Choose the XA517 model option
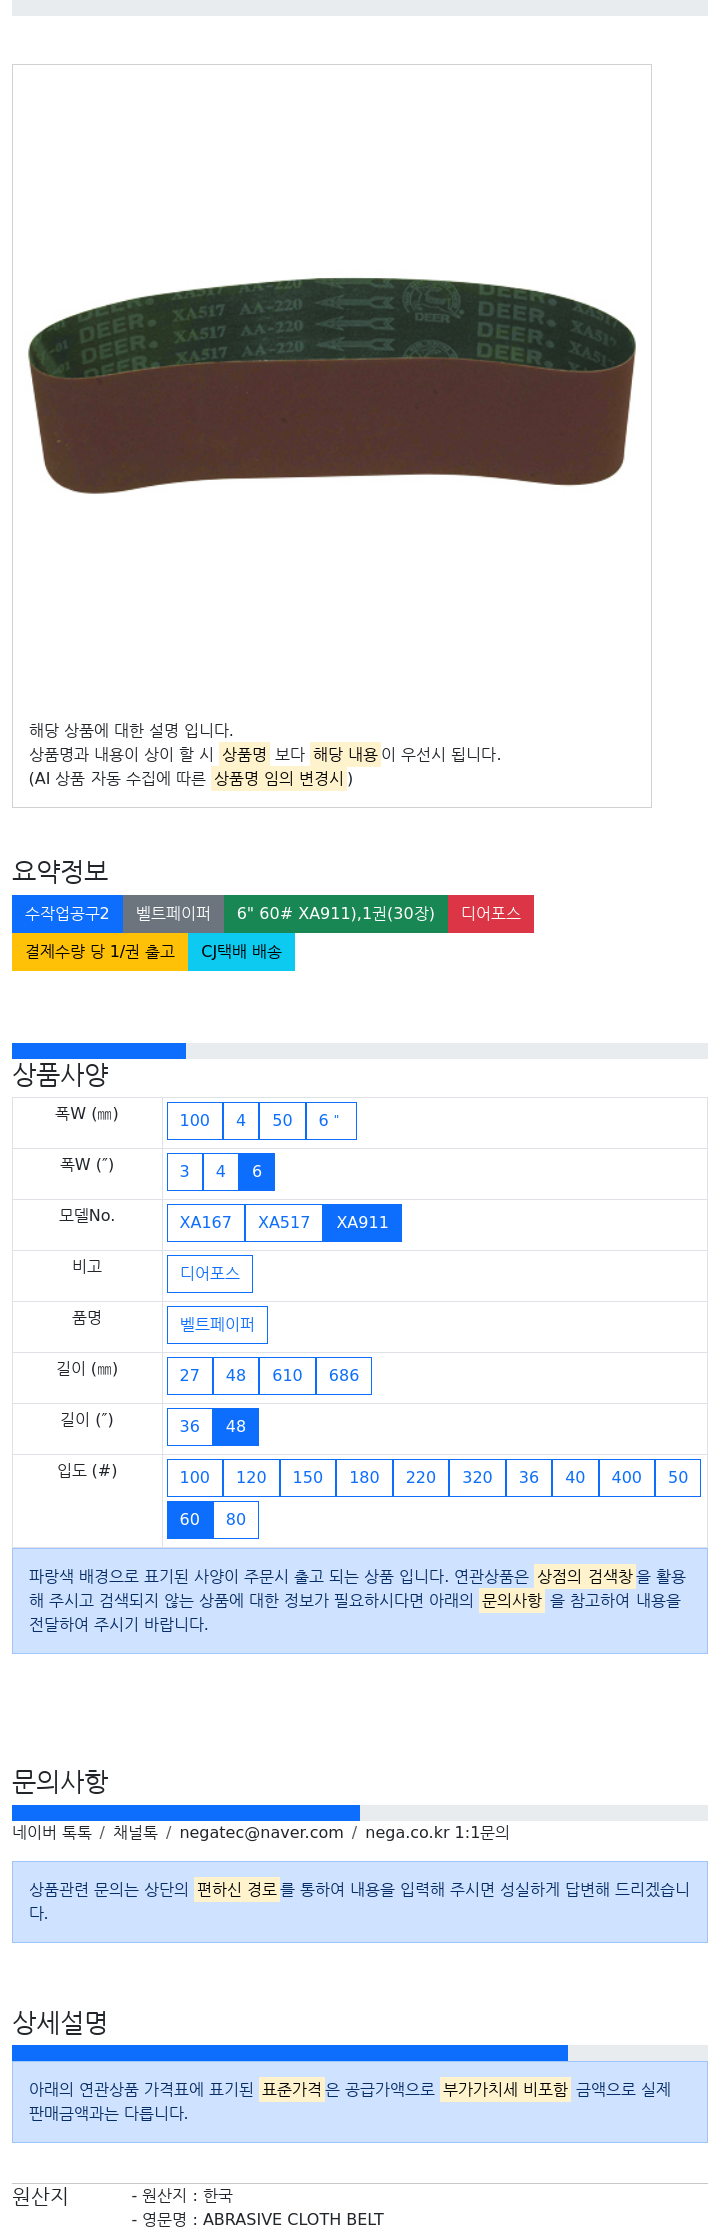Screen dimensions: 720x2232 pos(284,1223)
